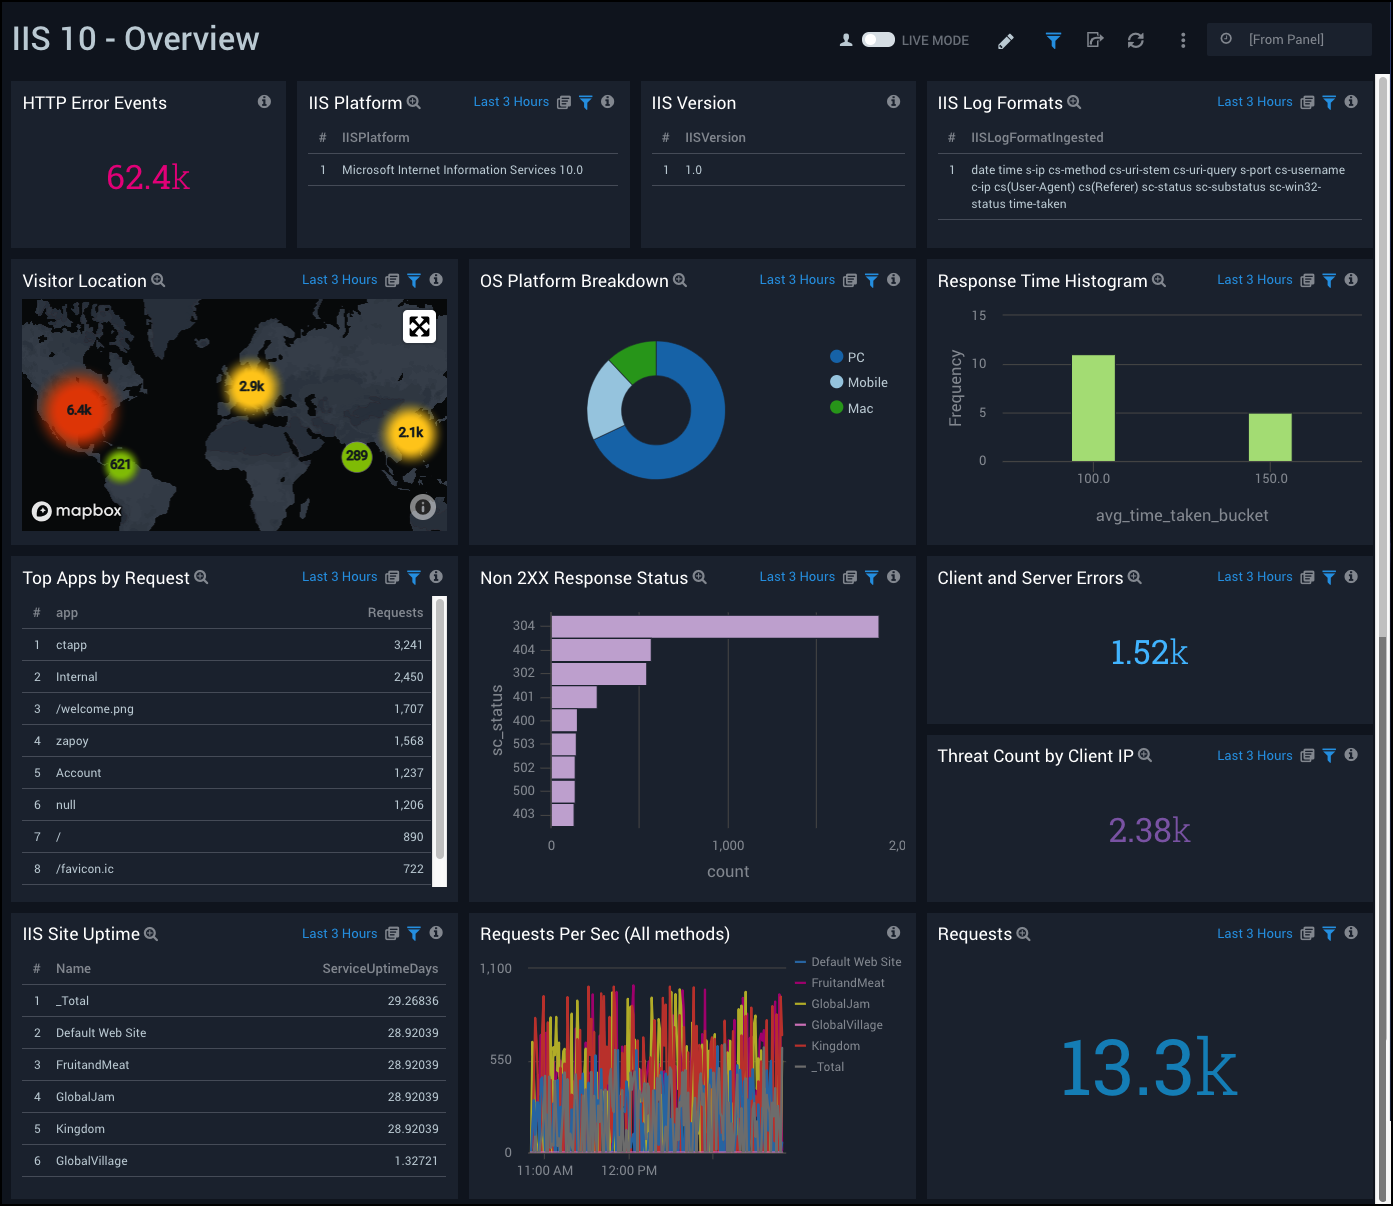Image resolution: width=1393 pixels, height=1206 pixels.
Task: Expand the Visitor Location map fullscreen
Action: pyautogui.click(x=420, y=326)
